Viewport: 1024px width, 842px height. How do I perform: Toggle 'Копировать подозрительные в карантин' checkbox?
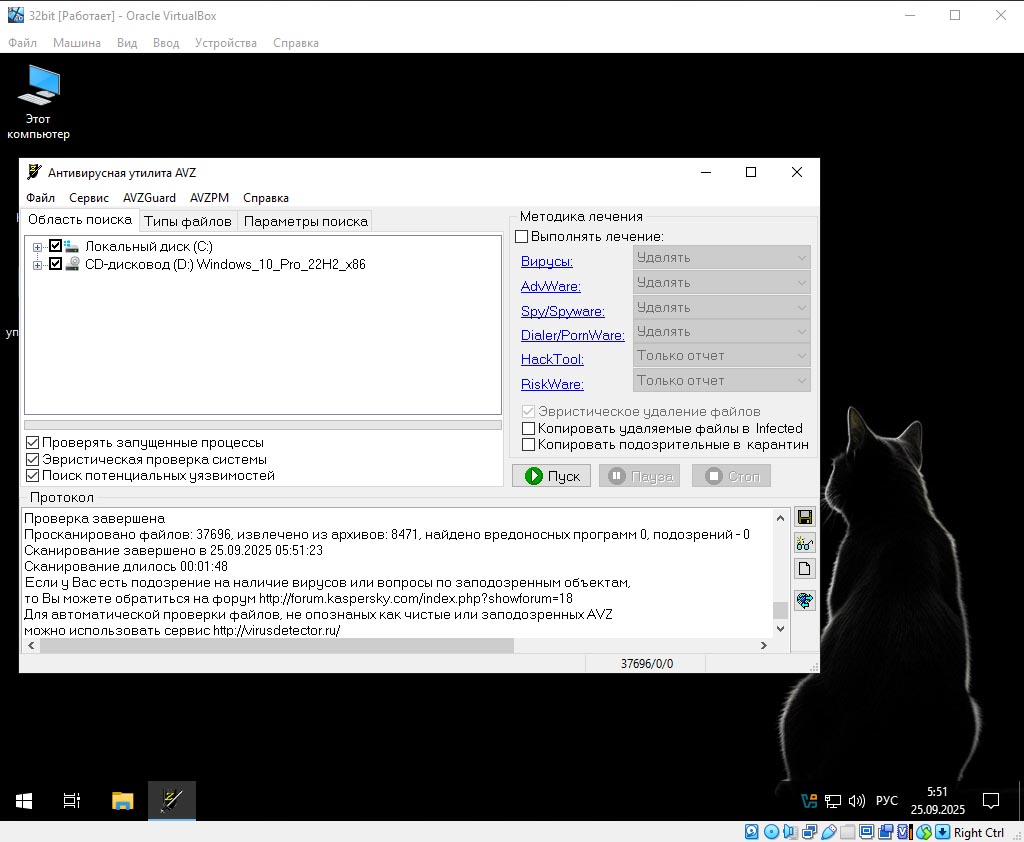[x=528, y=445]
